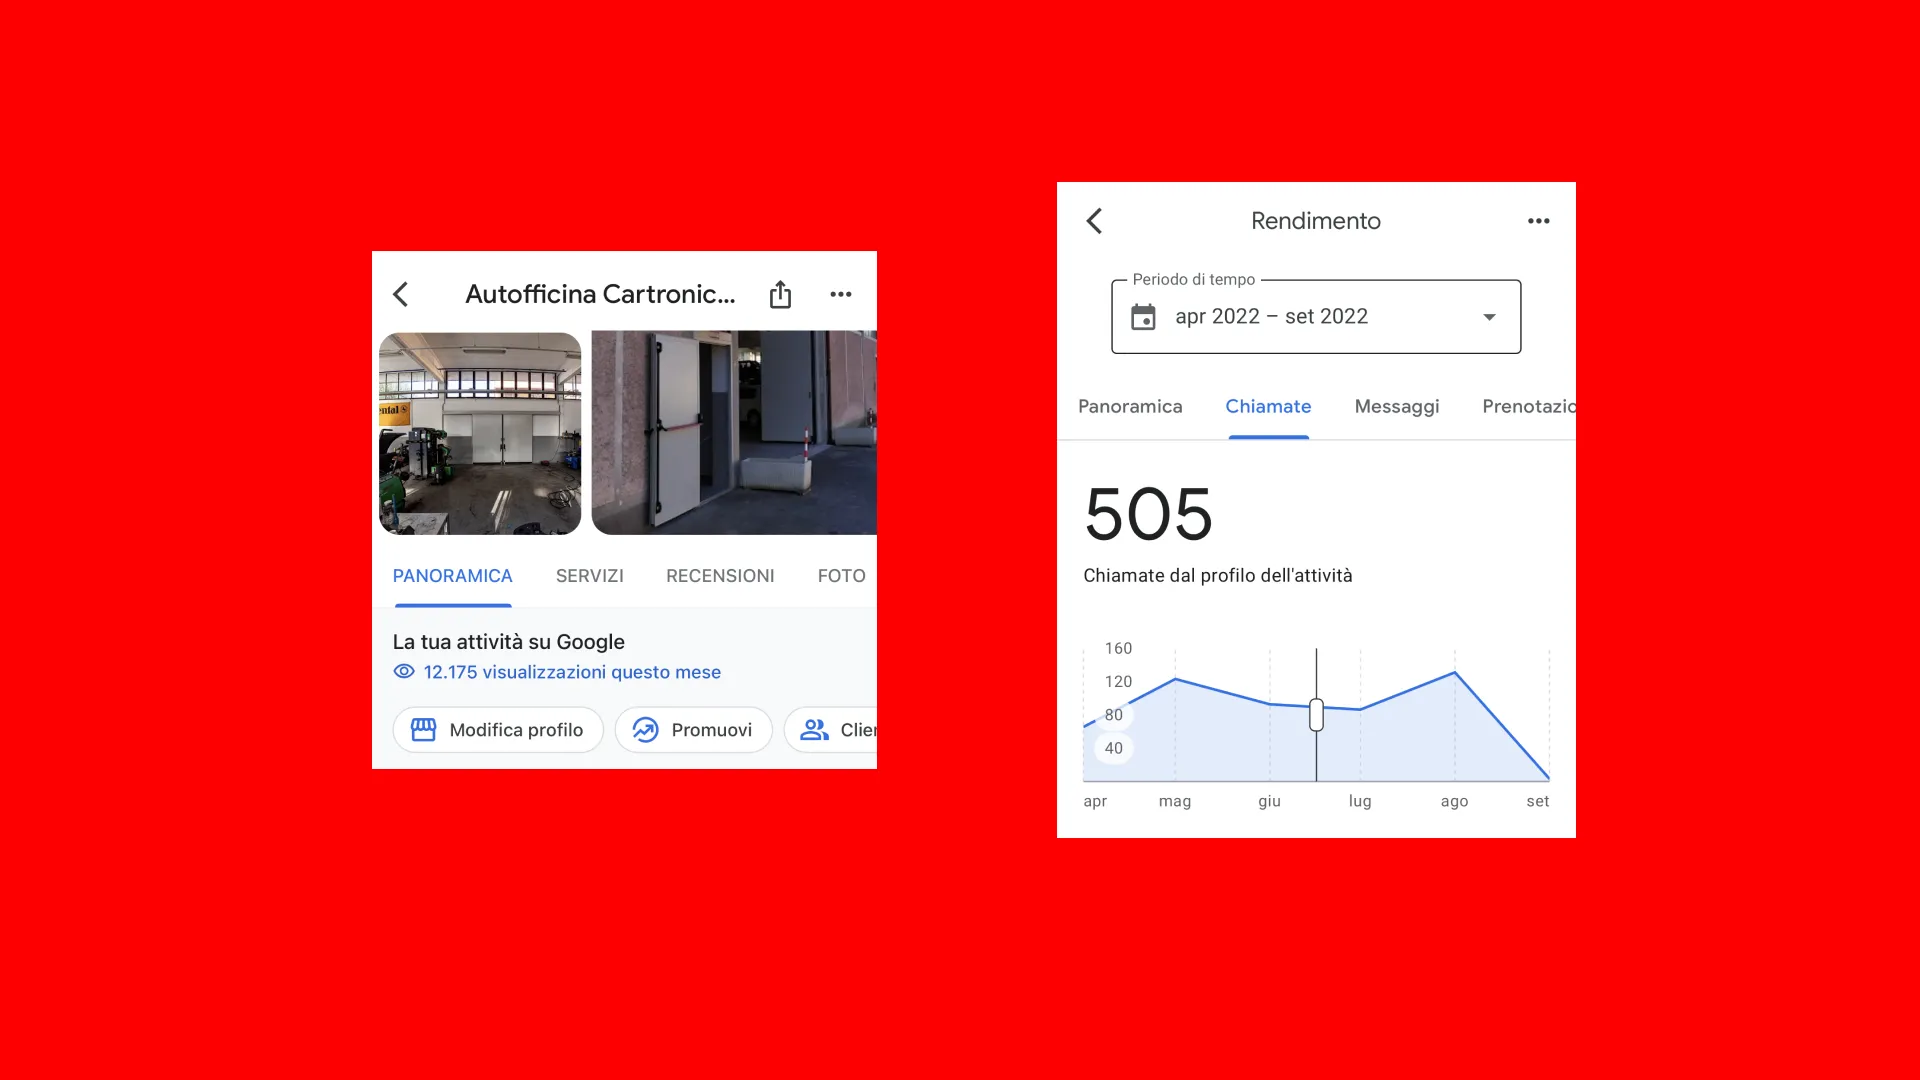Switch to the RECENSIONI tab
Viewport: 1920px width, 1080px height.
720,576
